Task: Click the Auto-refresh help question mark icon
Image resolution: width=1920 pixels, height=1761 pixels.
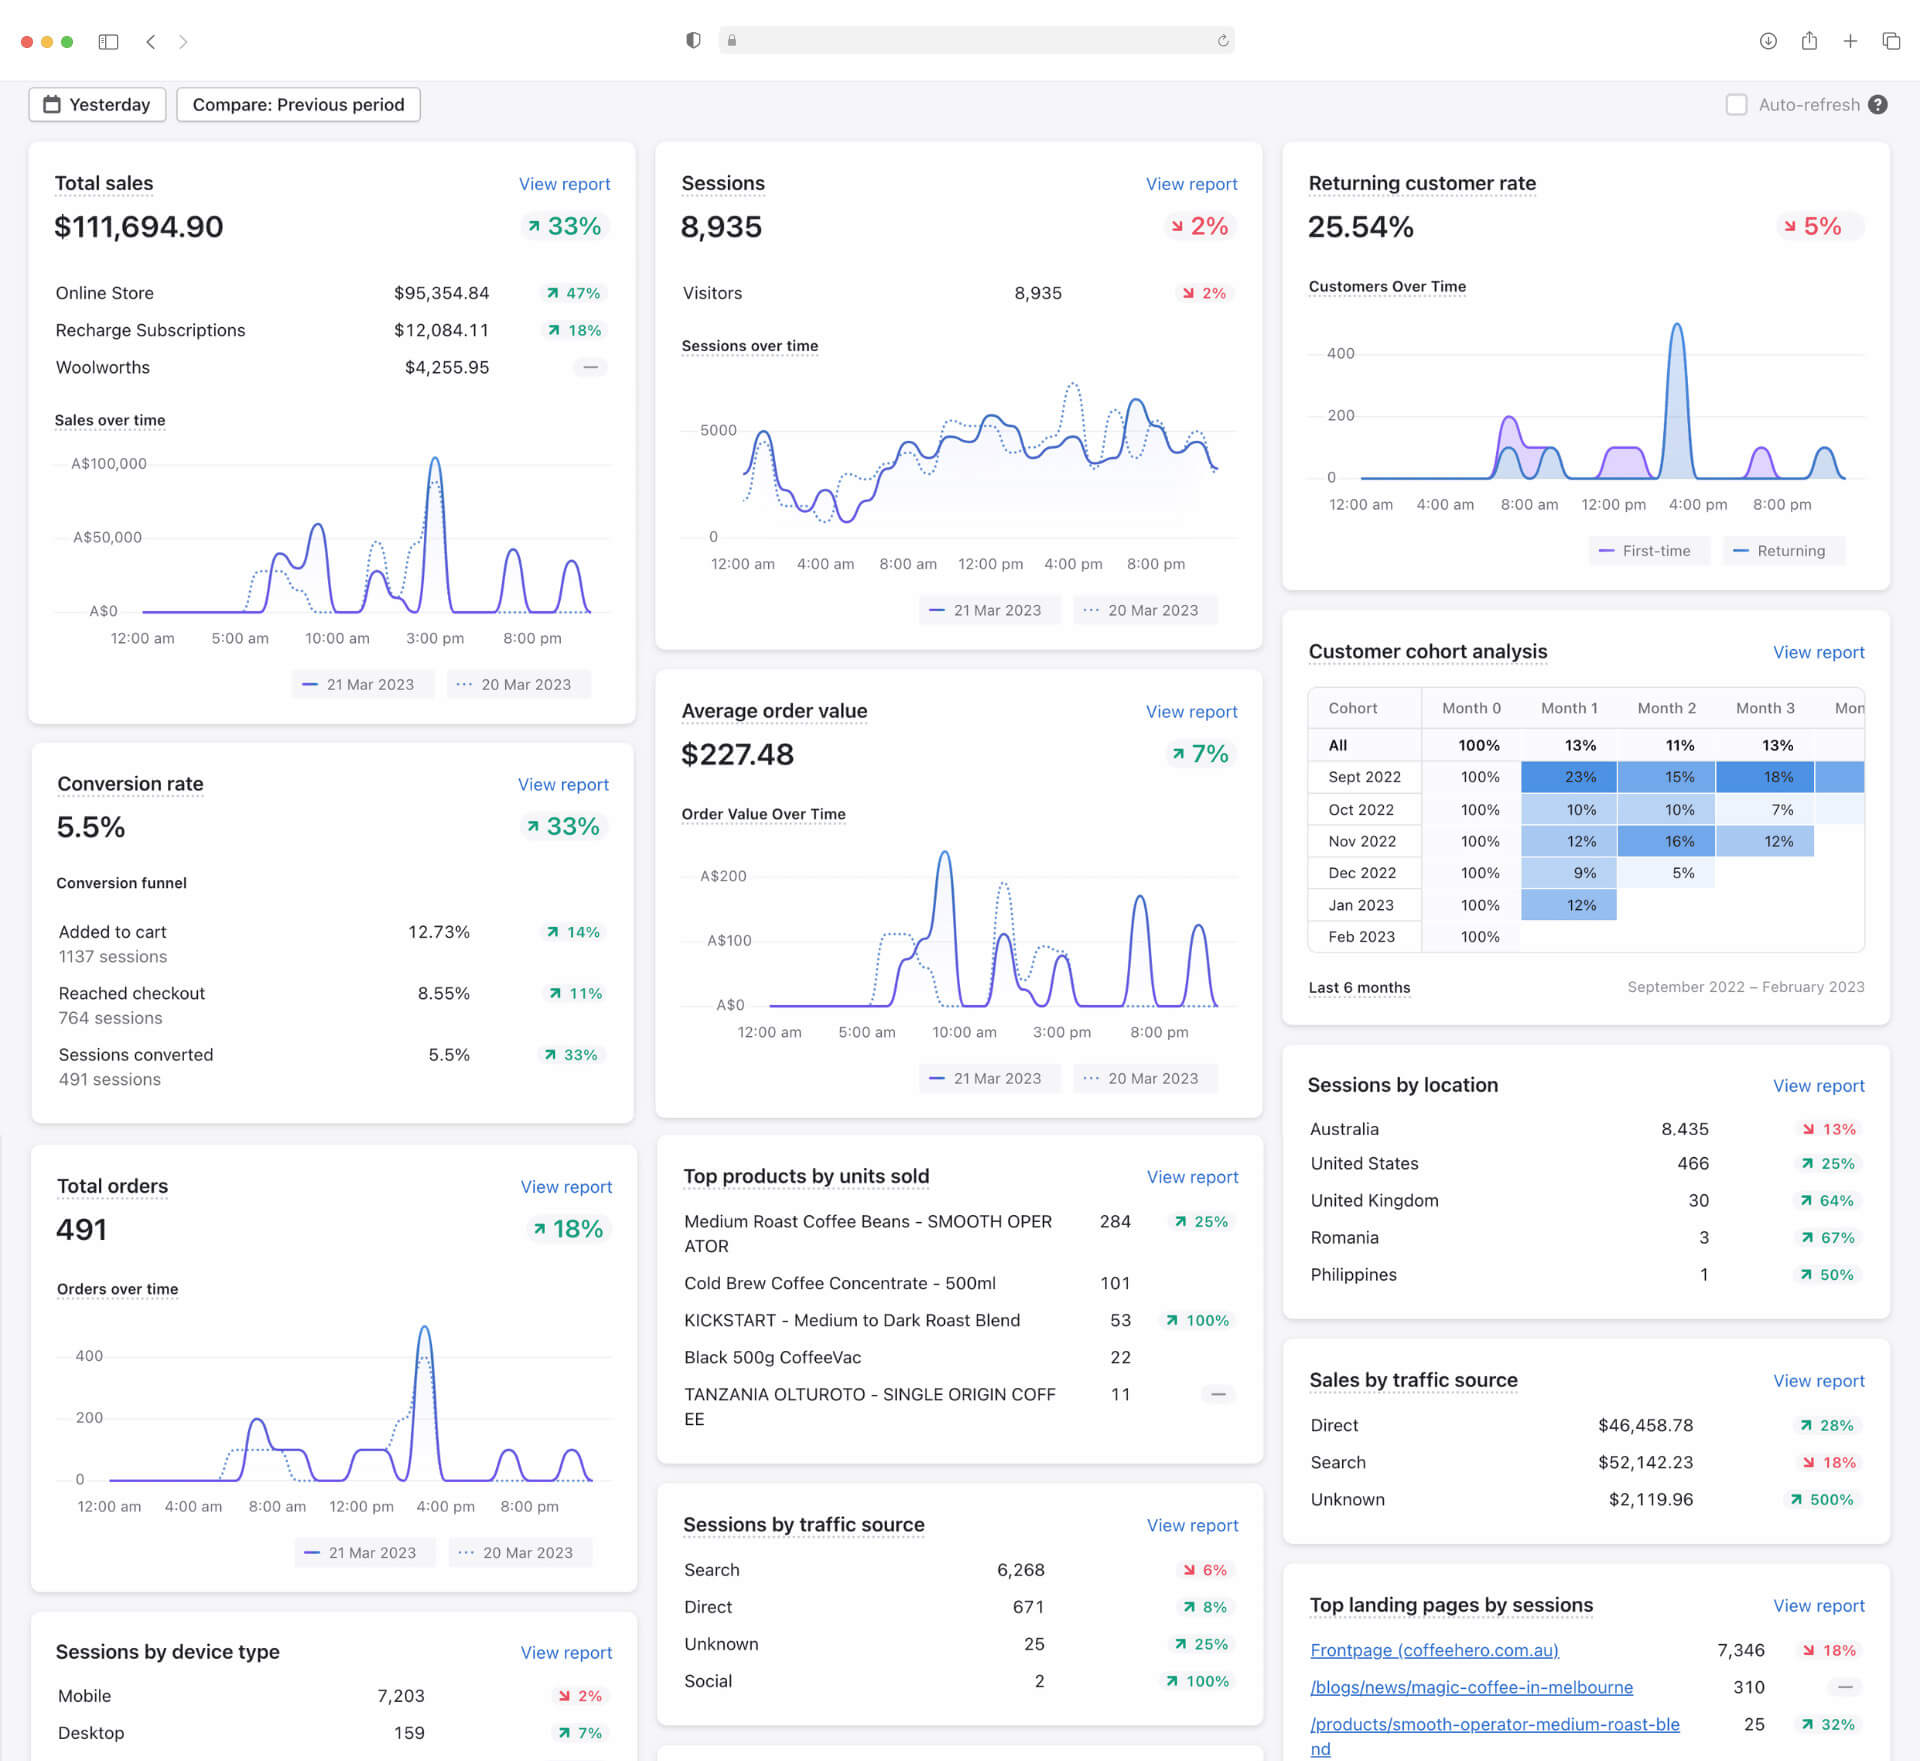Action: click(1878, 105)
